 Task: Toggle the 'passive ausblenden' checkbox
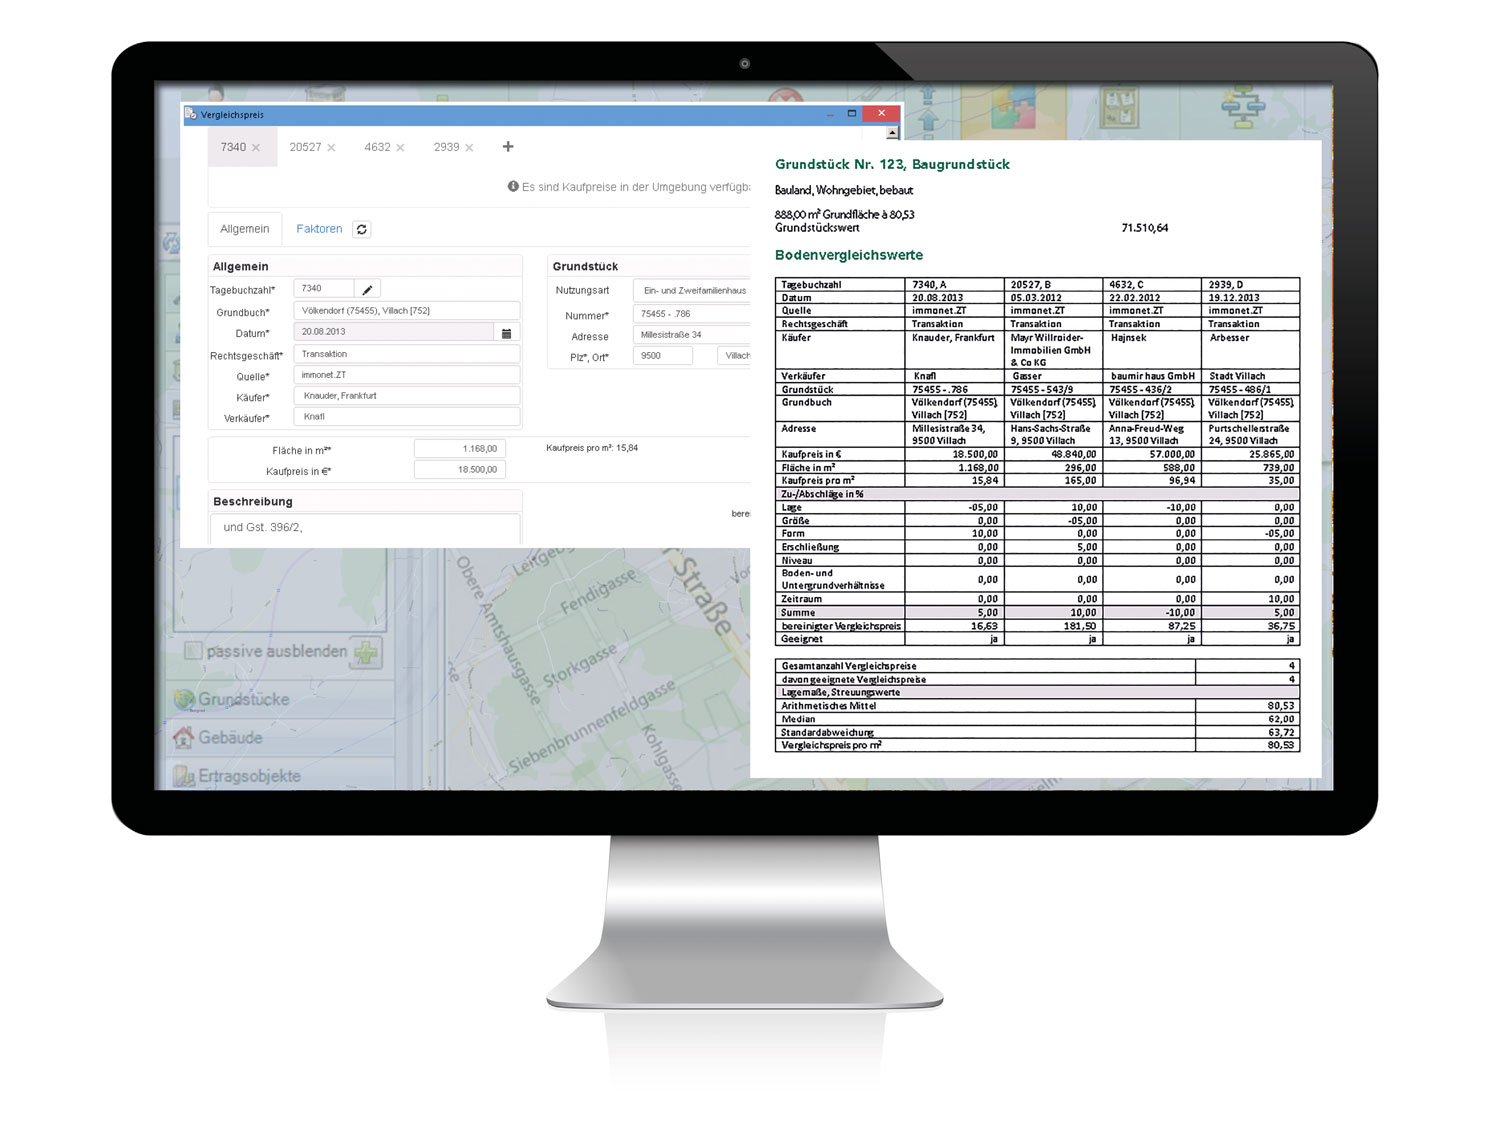pos(194,651)
